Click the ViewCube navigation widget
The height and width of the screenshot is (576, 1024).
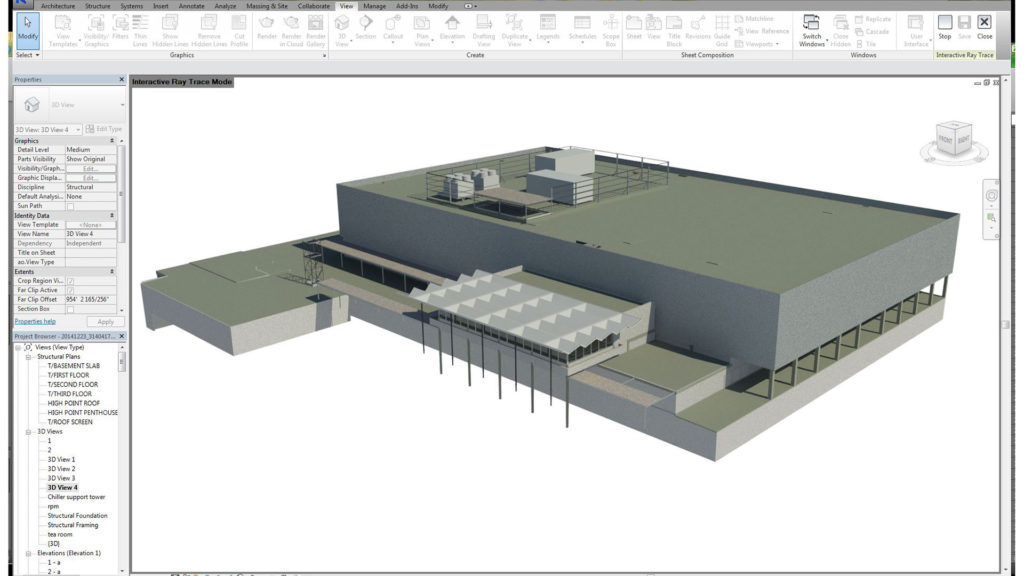click(950, 139)
